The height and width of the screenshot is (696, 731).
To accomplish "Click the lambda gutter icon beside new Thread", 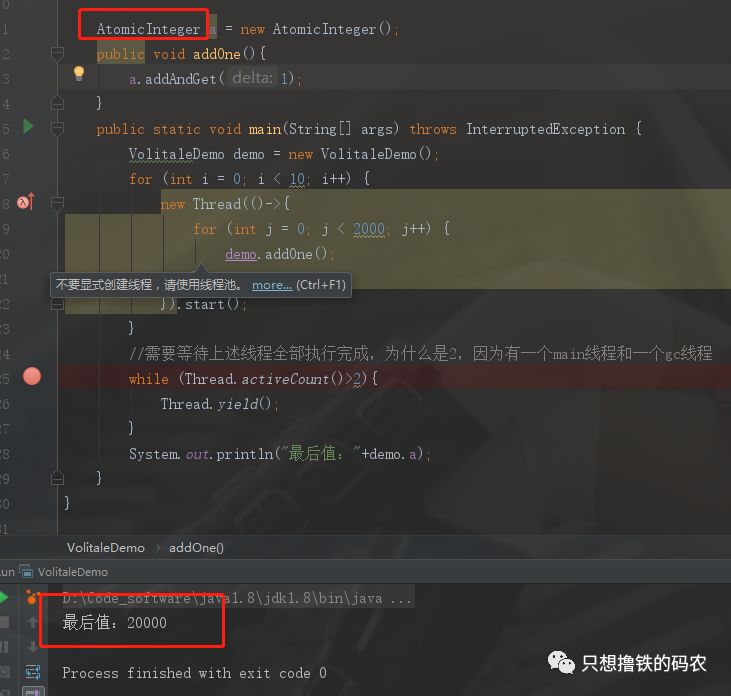I will click(x=26, y=202).
